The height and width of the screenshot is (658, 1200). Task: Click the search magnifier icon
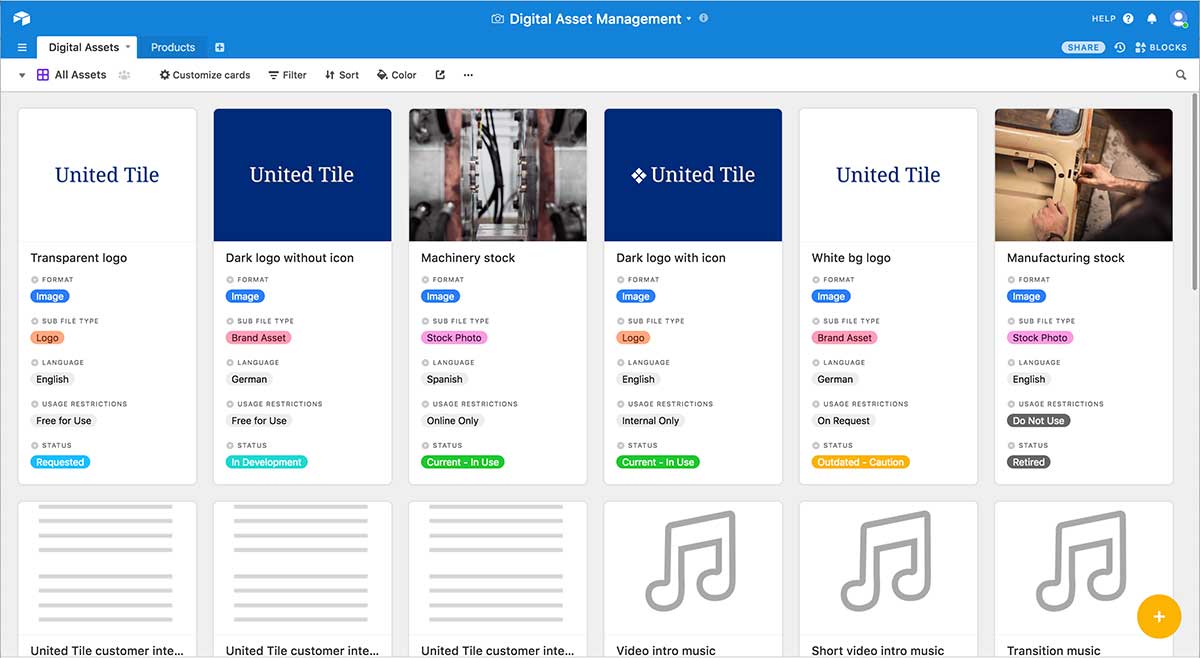coord(1181,75)
